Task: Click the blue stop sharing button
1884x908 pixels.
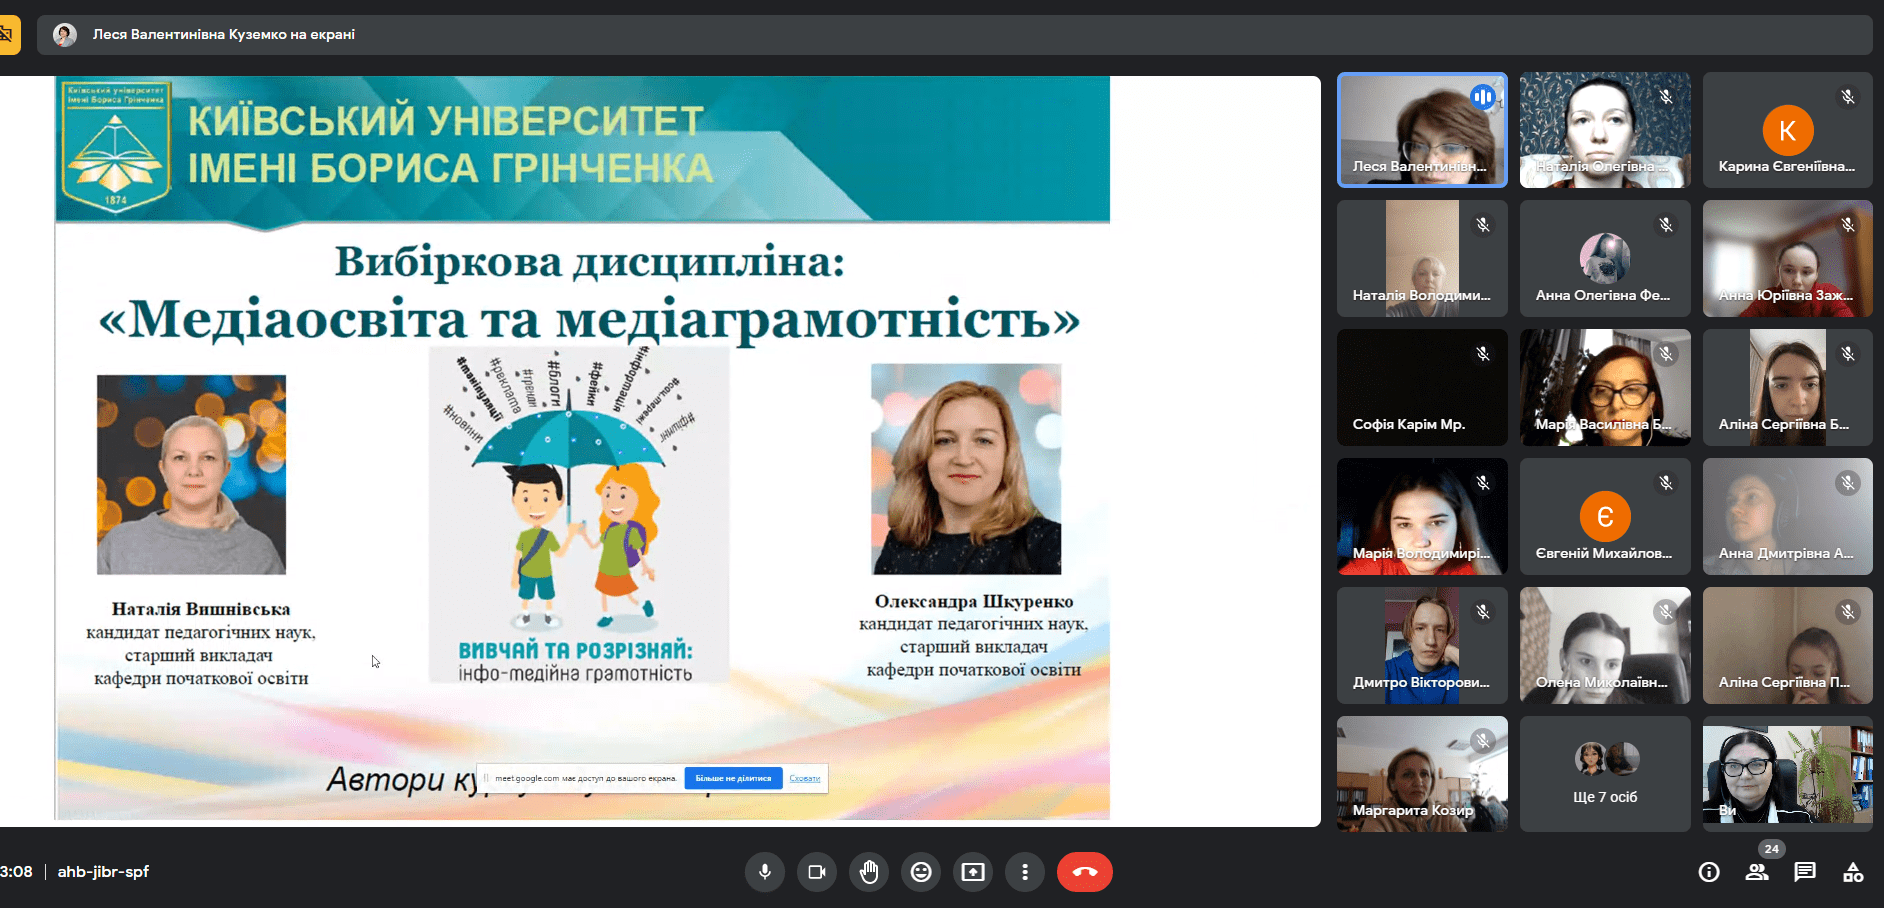Action: (x=733, y=778)
